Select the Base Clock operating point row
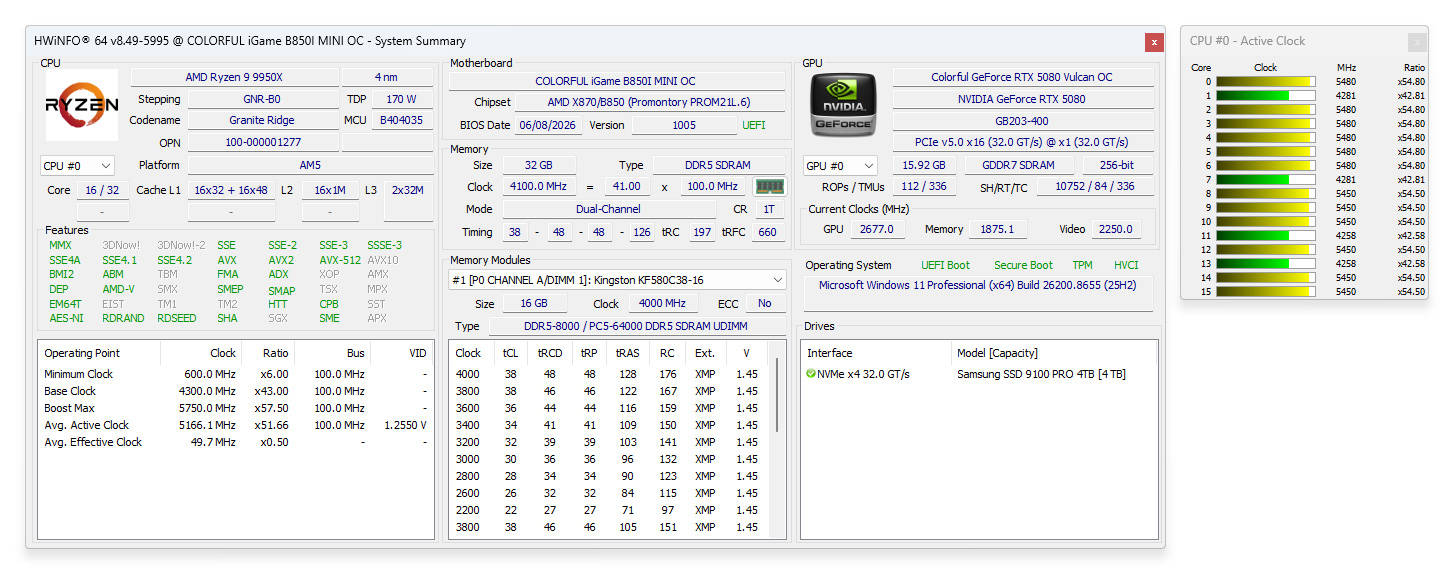 (235, 391)
